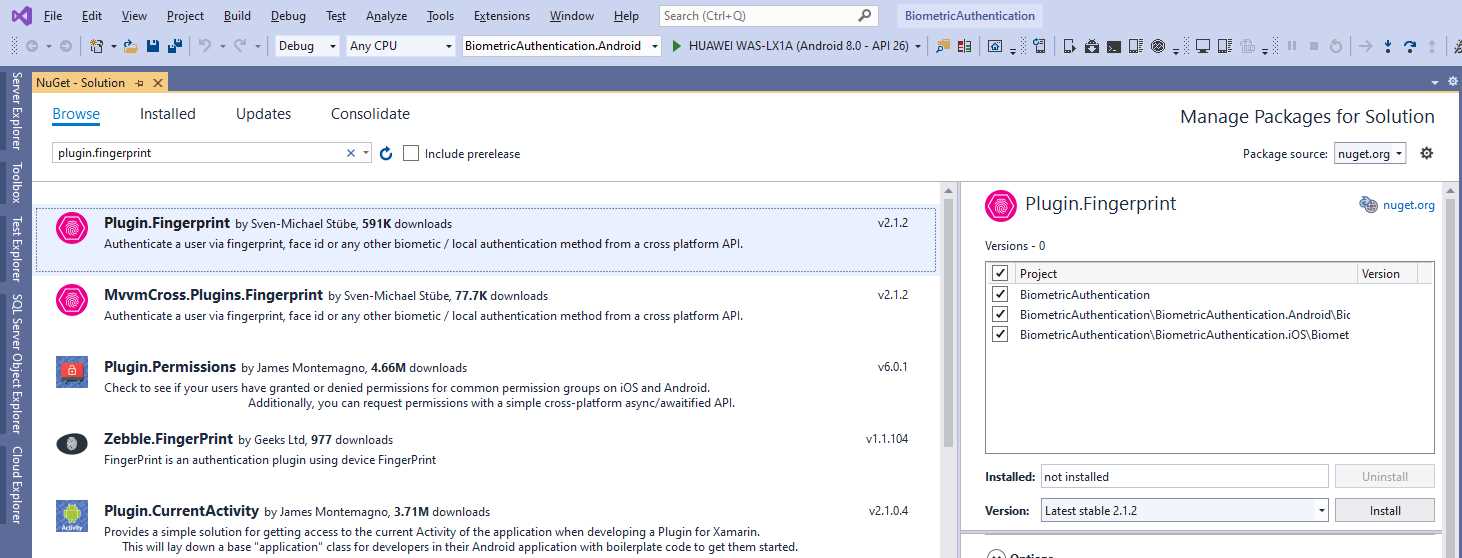The image size is (1462, 558).
Task: Open the Version Latest stable 2.1.2 dropdown
Action: coord(1184,510)
